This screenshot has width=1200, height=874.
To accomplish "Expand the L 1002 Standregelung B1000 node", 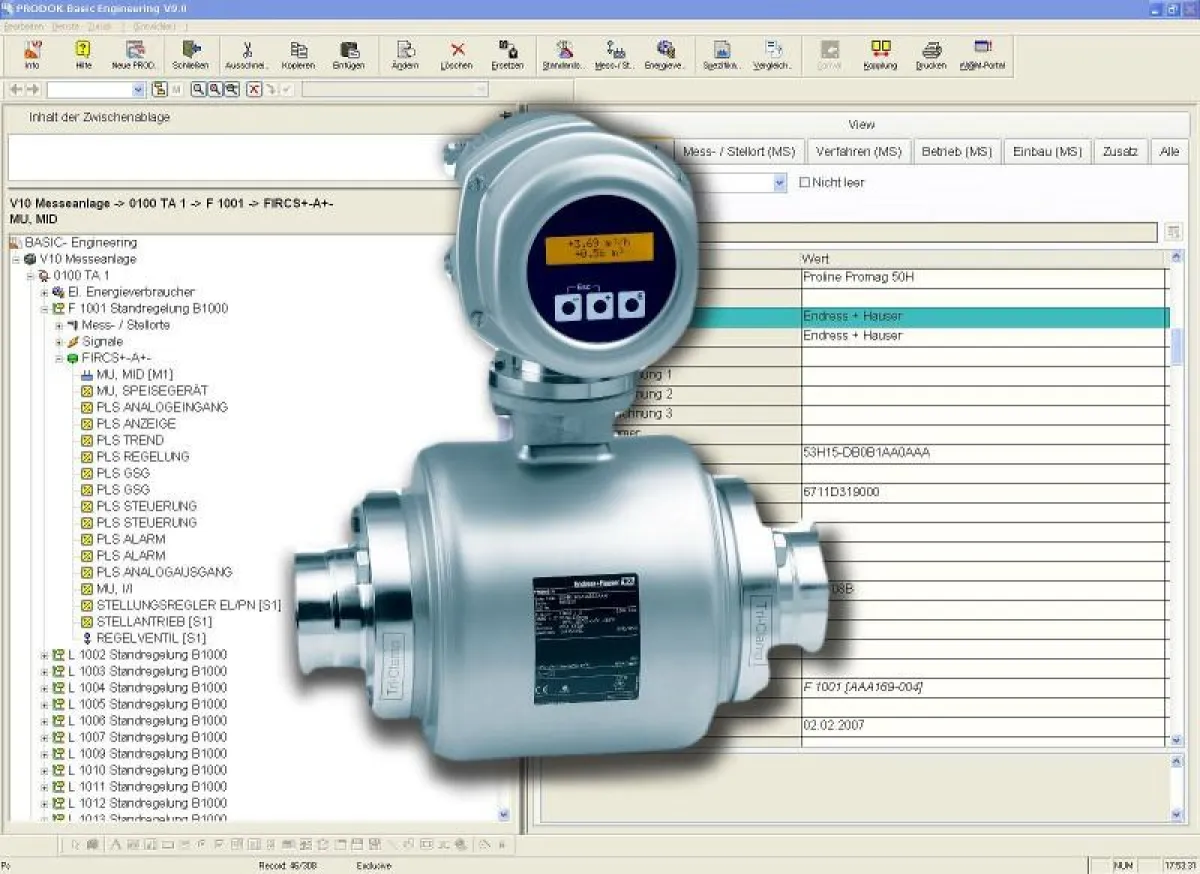I will (42, 655).
